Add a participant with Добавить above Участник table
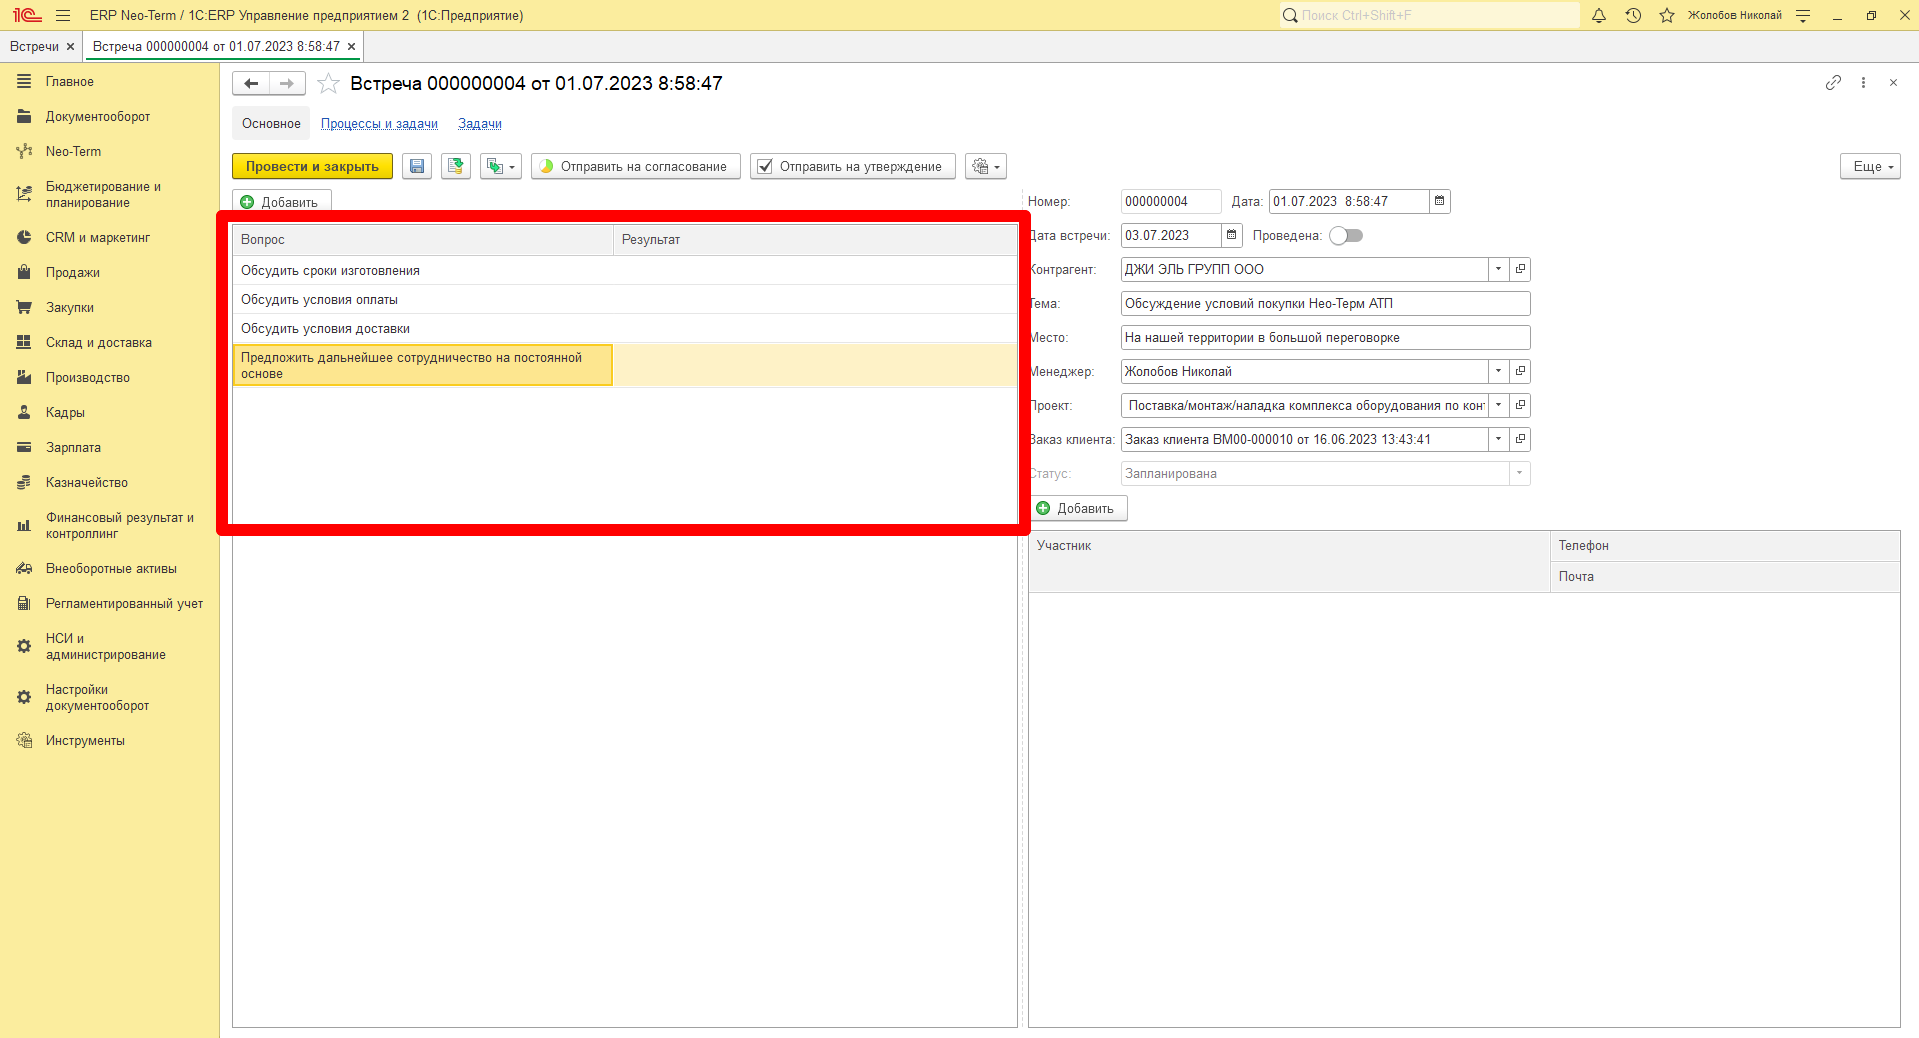The width and height of the screenshot is (1919, 1038). (x=1078, y=508)
